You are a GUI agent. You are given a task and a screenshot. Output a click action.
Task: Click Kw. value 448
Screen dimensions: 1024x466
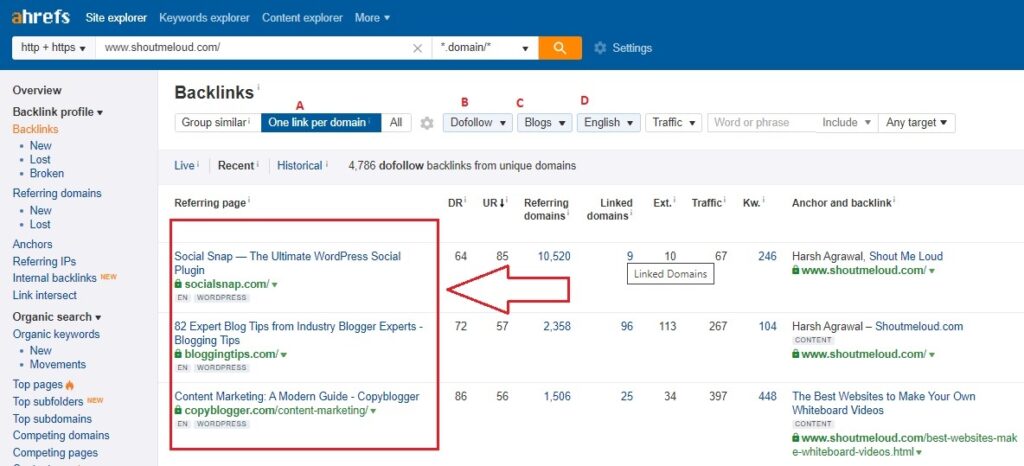(767, 396)
